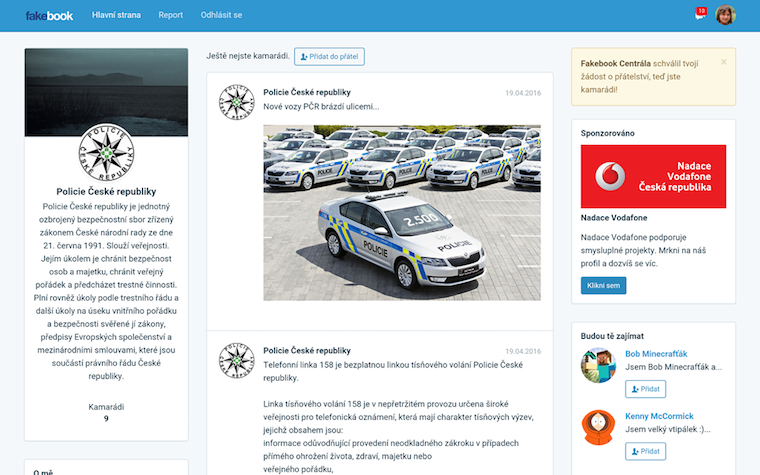The image size is (760, 475).
Task: Click the Vodafone sponsored banner
Action: pos(653,176)
